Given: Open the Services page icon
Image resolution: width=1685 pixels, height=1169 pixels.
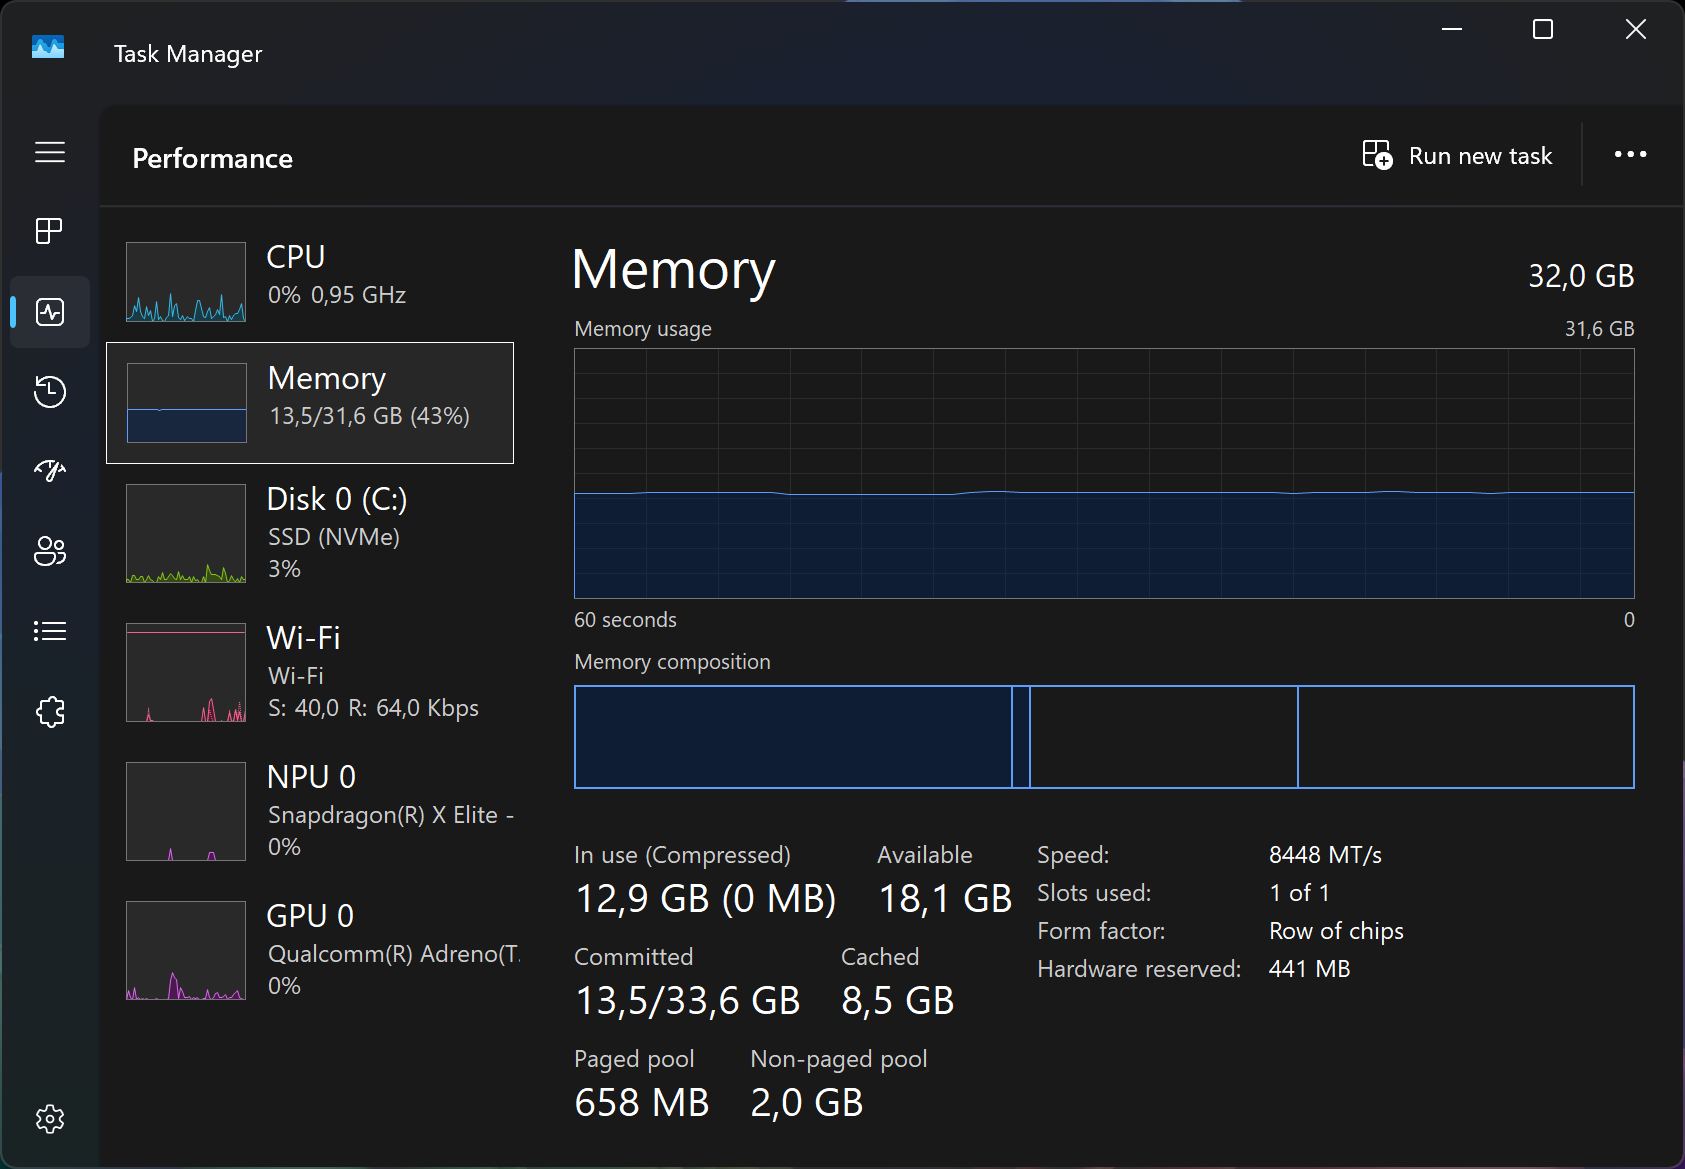Looking at the screenshot, I should pos(50,712).
